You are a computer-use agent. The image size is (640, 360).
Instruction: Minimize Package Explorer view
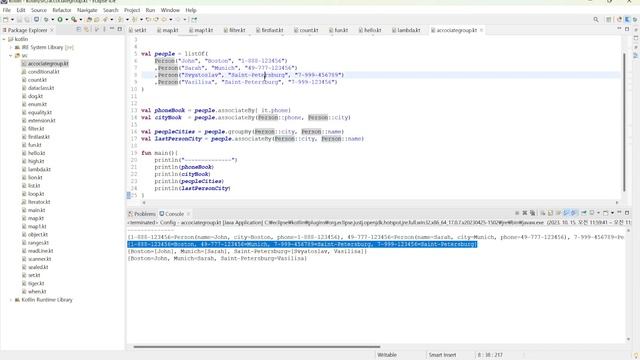coord(112,29)
